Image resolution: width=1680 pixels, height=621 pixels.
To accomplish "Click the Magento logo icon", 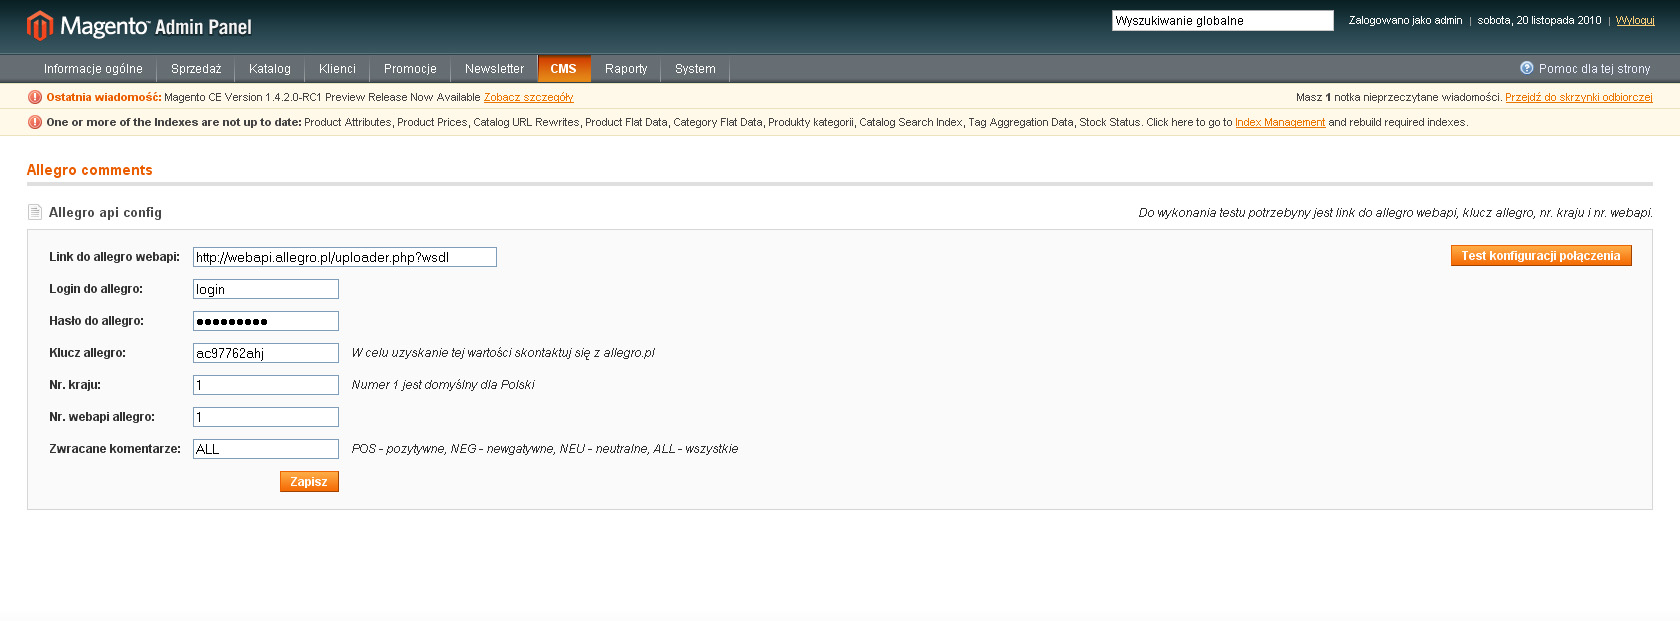I will [39, 26].
